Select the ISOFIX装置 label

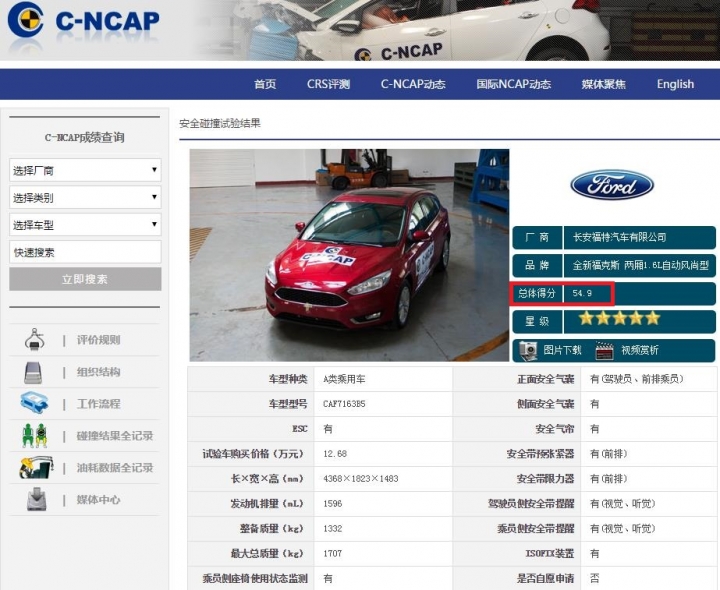point(550,553)
